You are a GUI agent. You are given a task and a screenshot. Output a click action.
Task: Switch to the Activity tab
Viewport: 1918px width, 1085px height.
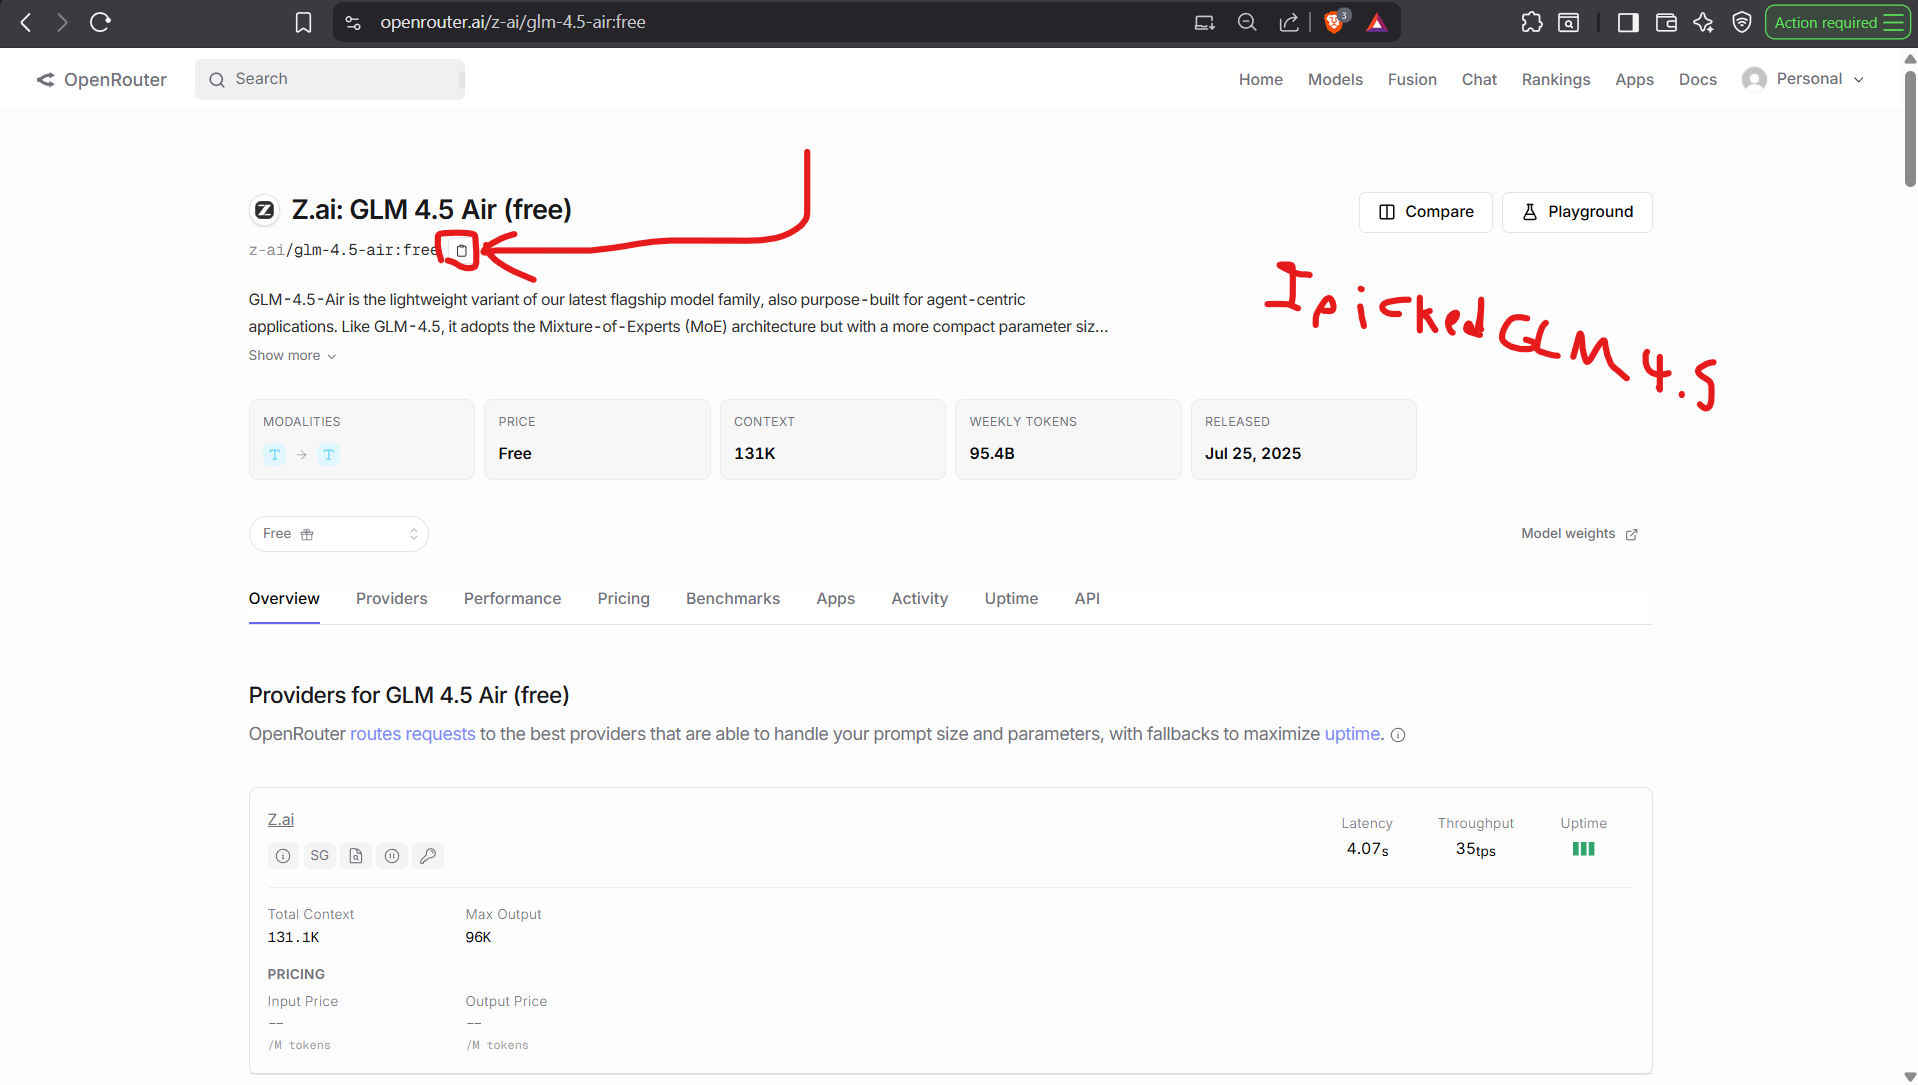(920, 599)
